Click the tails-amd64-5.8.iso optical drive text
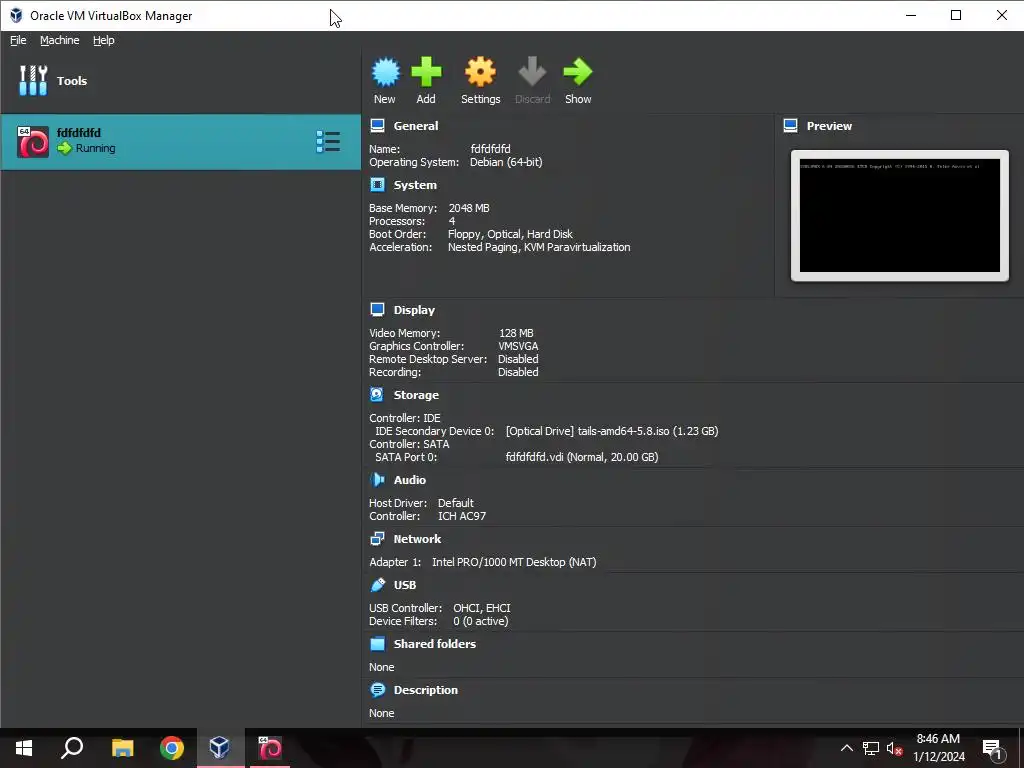The image size is (1024, 768). click(611, 431)
